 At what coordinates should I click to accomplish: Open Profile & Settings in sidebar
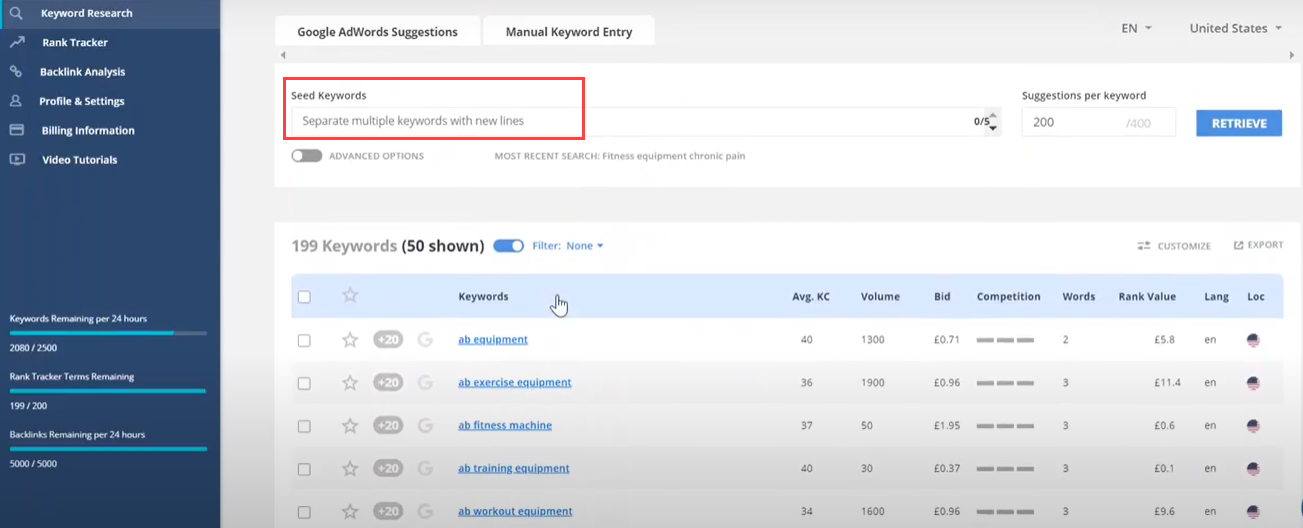(82, 101)
